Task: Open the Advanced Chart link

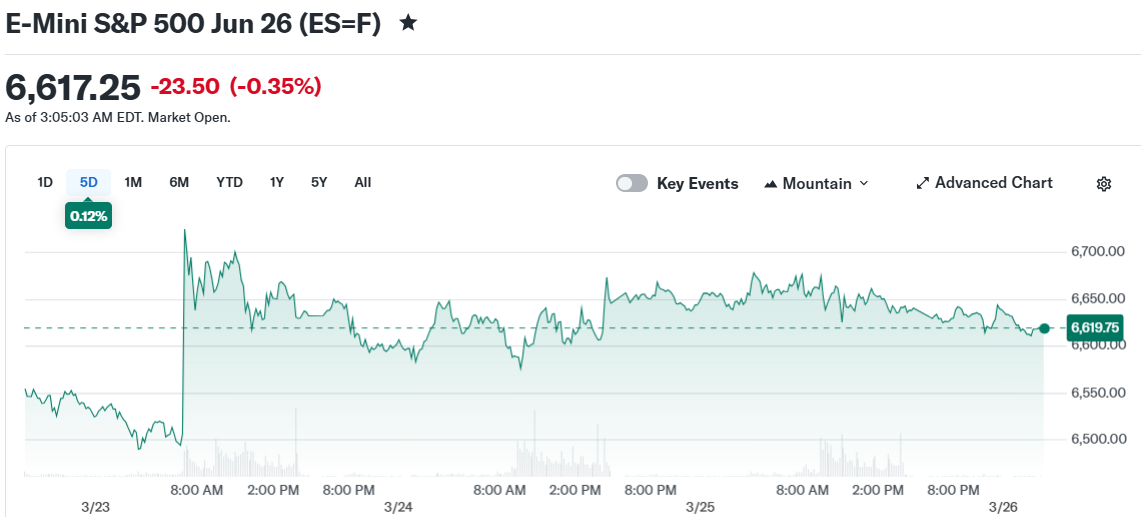Action: point(984,183)
